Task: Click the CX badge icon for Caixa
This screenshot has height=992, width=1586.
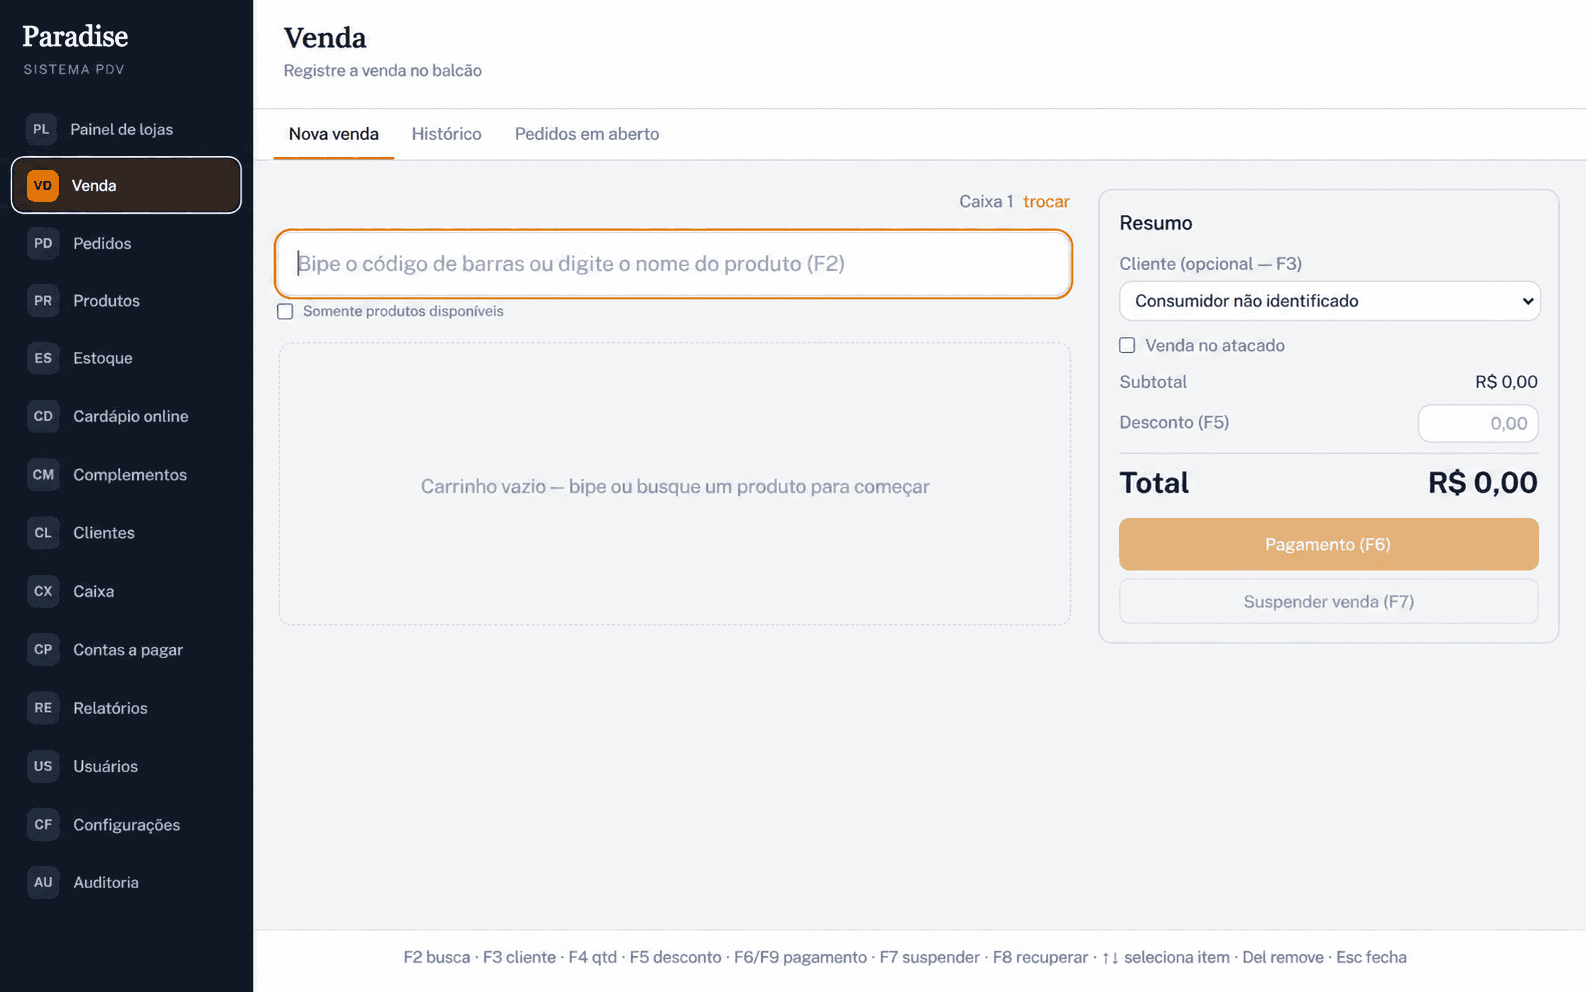Action: click(43, 591)
